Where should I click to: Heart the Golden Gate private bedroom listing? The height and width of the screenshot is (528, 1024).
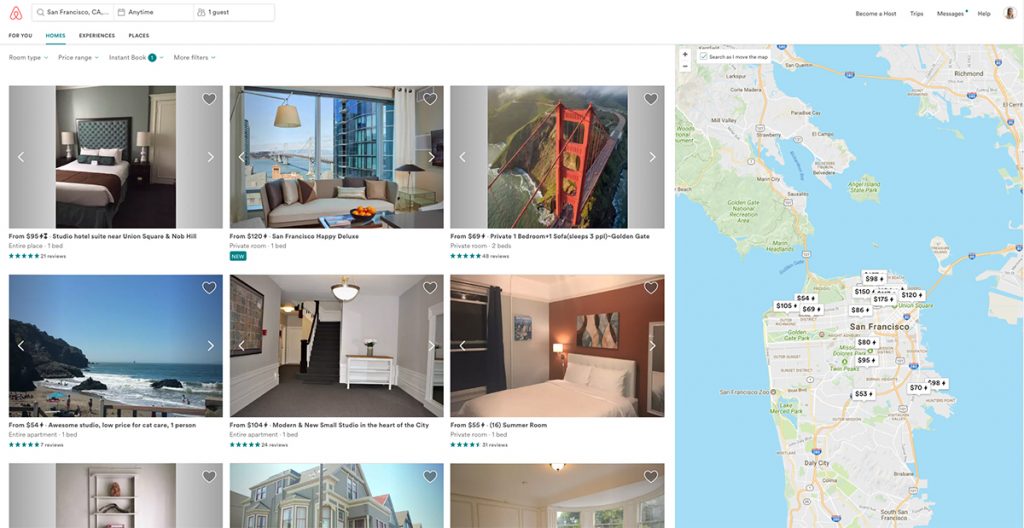tap(651, 99)
